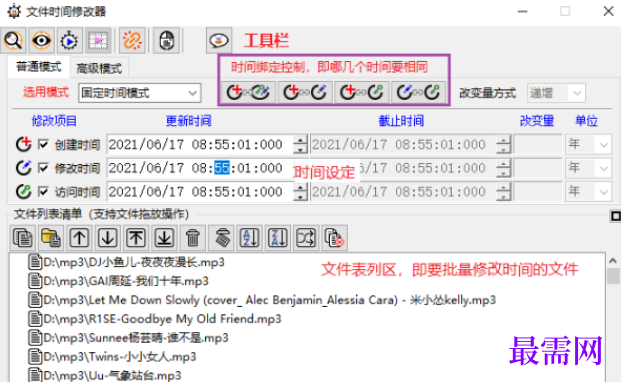The image size is (621, 382).
Task: Click the stopwatch play toolbar icon
Action: [x=70, y=40]
